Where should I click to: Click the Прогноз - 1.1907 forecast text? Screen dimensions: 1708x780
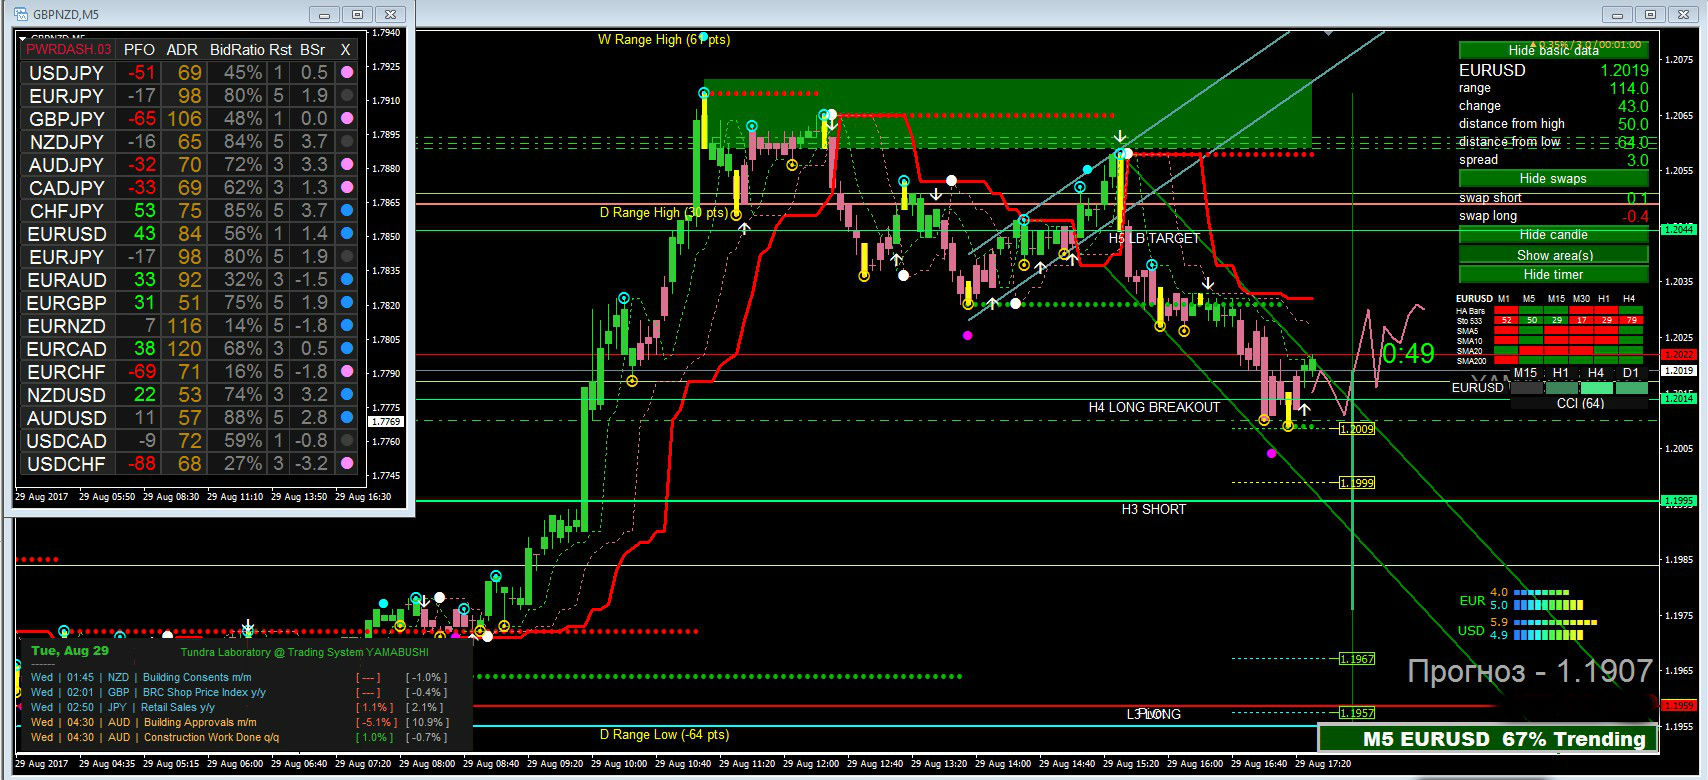tap(1529, 671)
